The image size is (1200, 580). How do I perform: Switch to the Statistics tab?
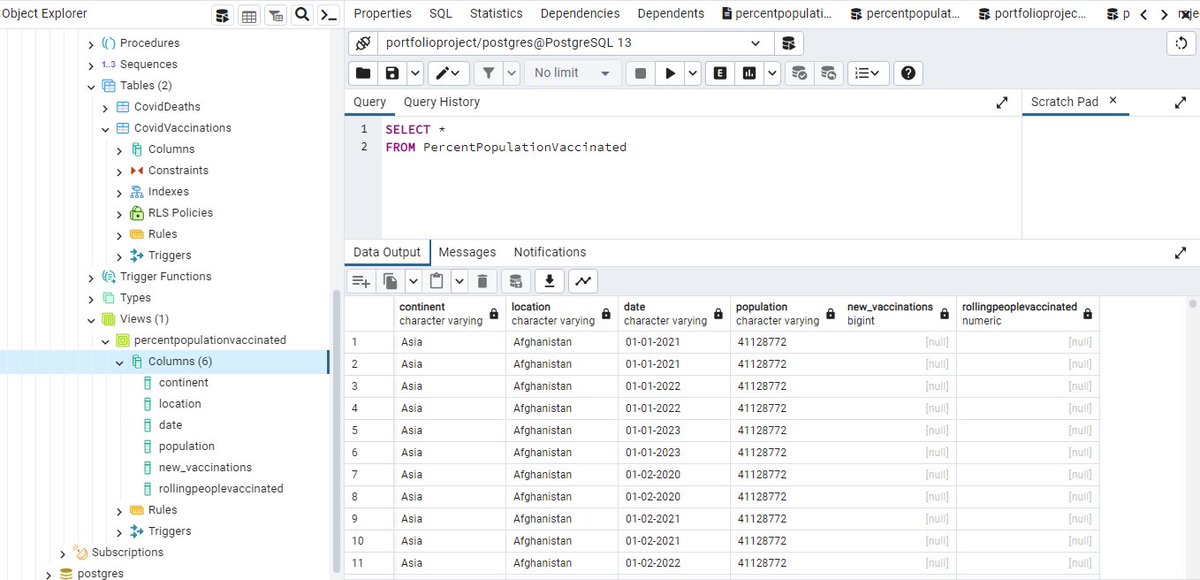[x=496, y=13]
